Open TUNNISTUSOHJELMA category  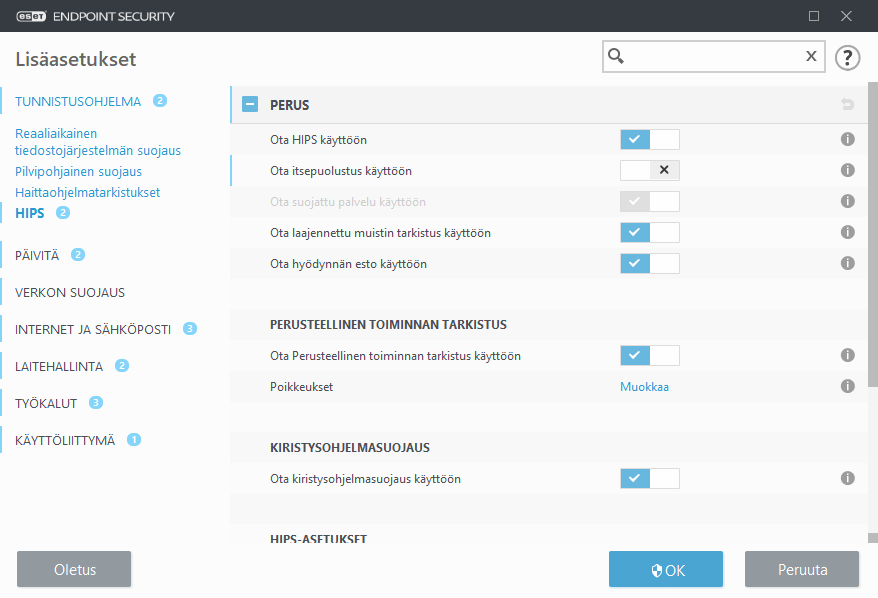(78, 102)
